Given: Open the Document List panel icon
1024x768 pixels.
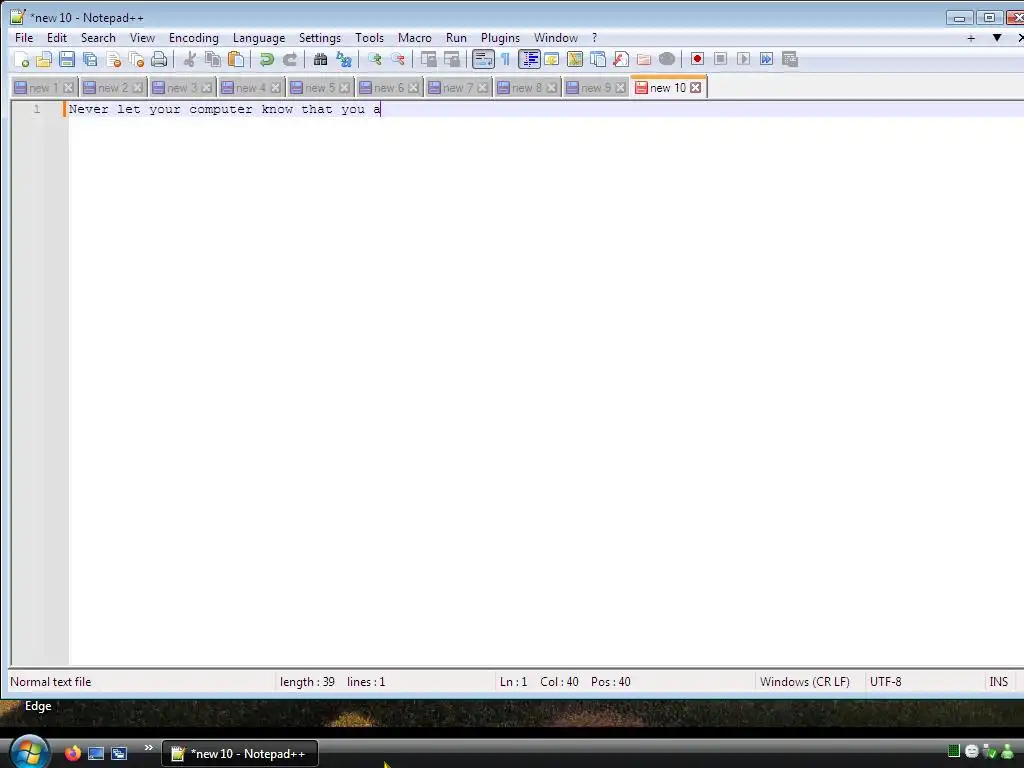Looking at the screenshot, I should click(598, 59).
